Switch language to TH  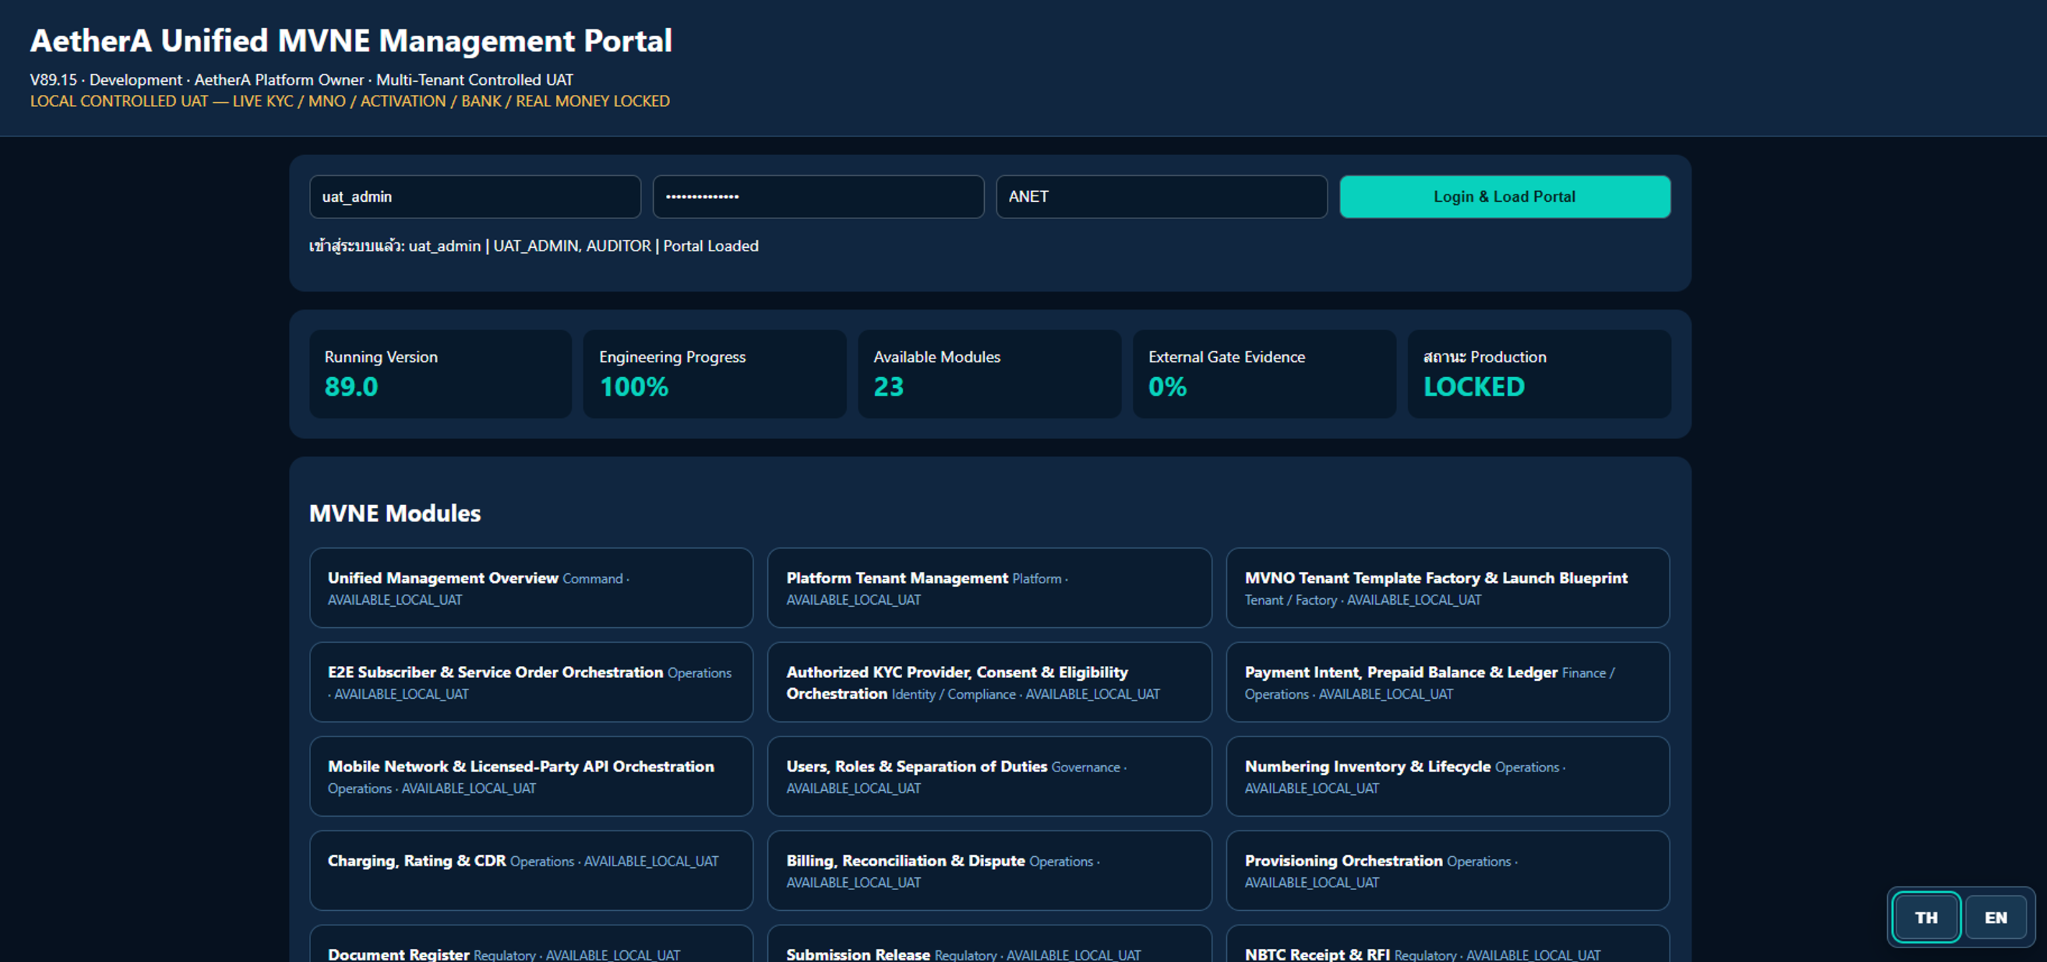coord(1926,917)
